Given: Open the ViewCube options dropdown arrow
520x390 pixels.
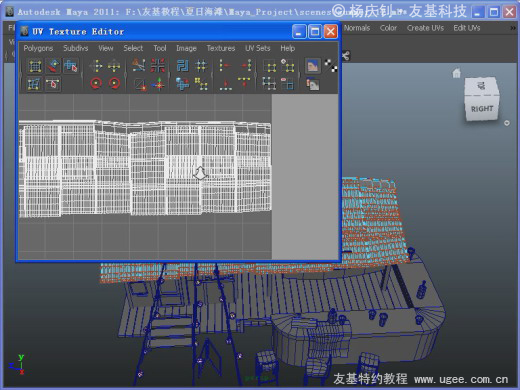Looking at the screenshot, I should (x=507, y=123).
